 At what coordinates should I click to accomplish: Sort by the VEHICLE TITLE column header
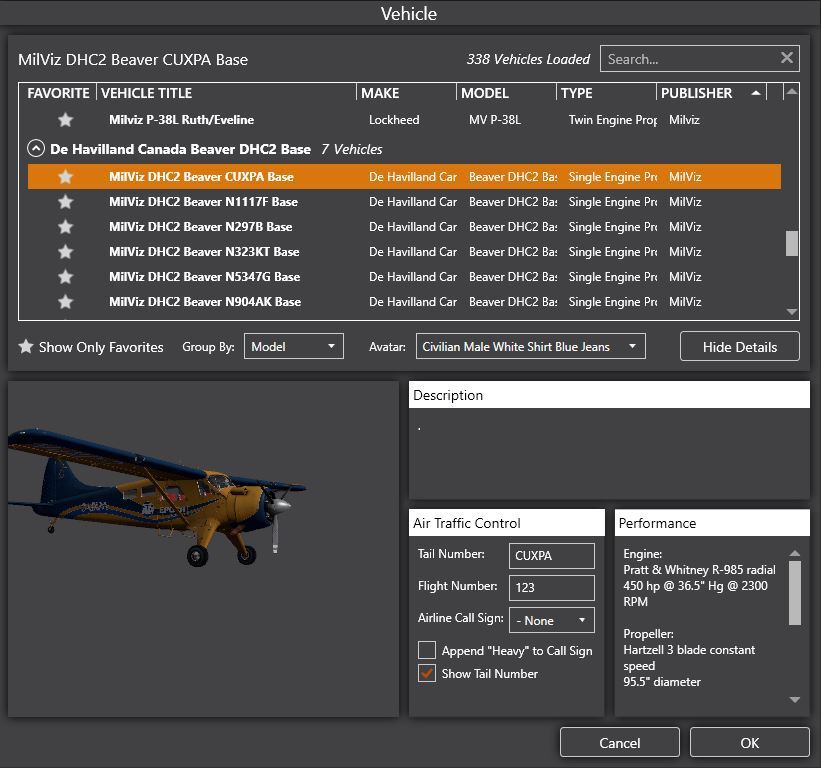coord(227,93)
